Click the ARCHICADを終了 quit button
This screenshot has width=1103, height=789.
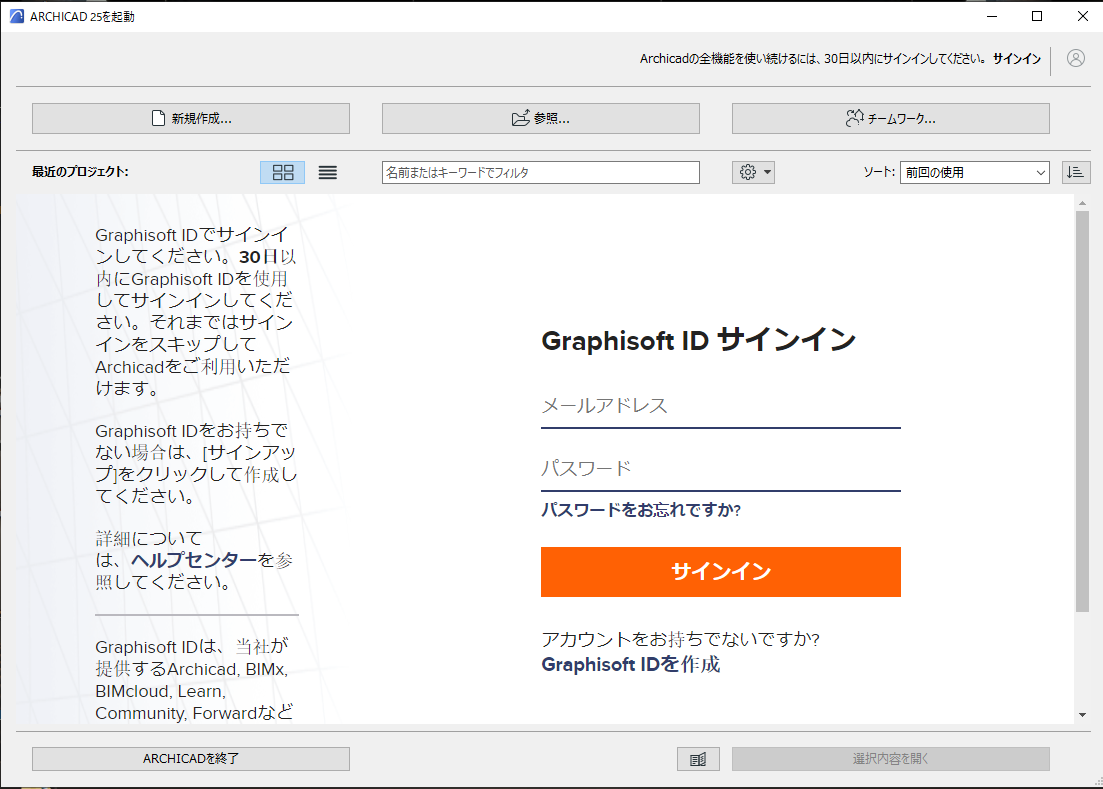[191, 759]
